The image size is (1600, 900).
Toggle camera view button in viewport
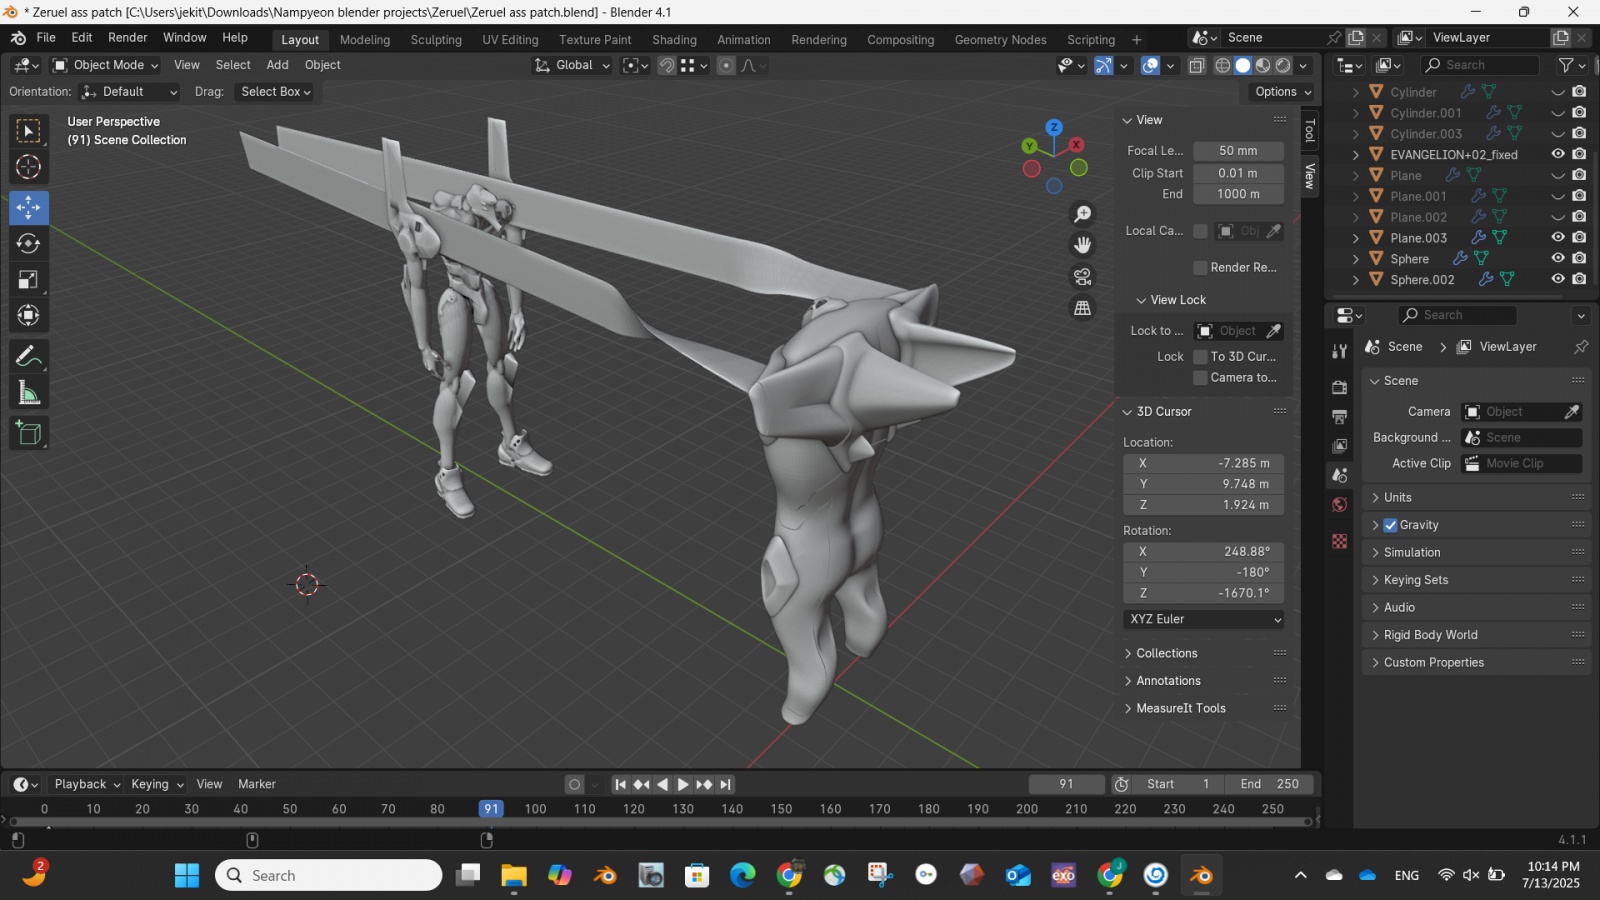coord(1082,277)
